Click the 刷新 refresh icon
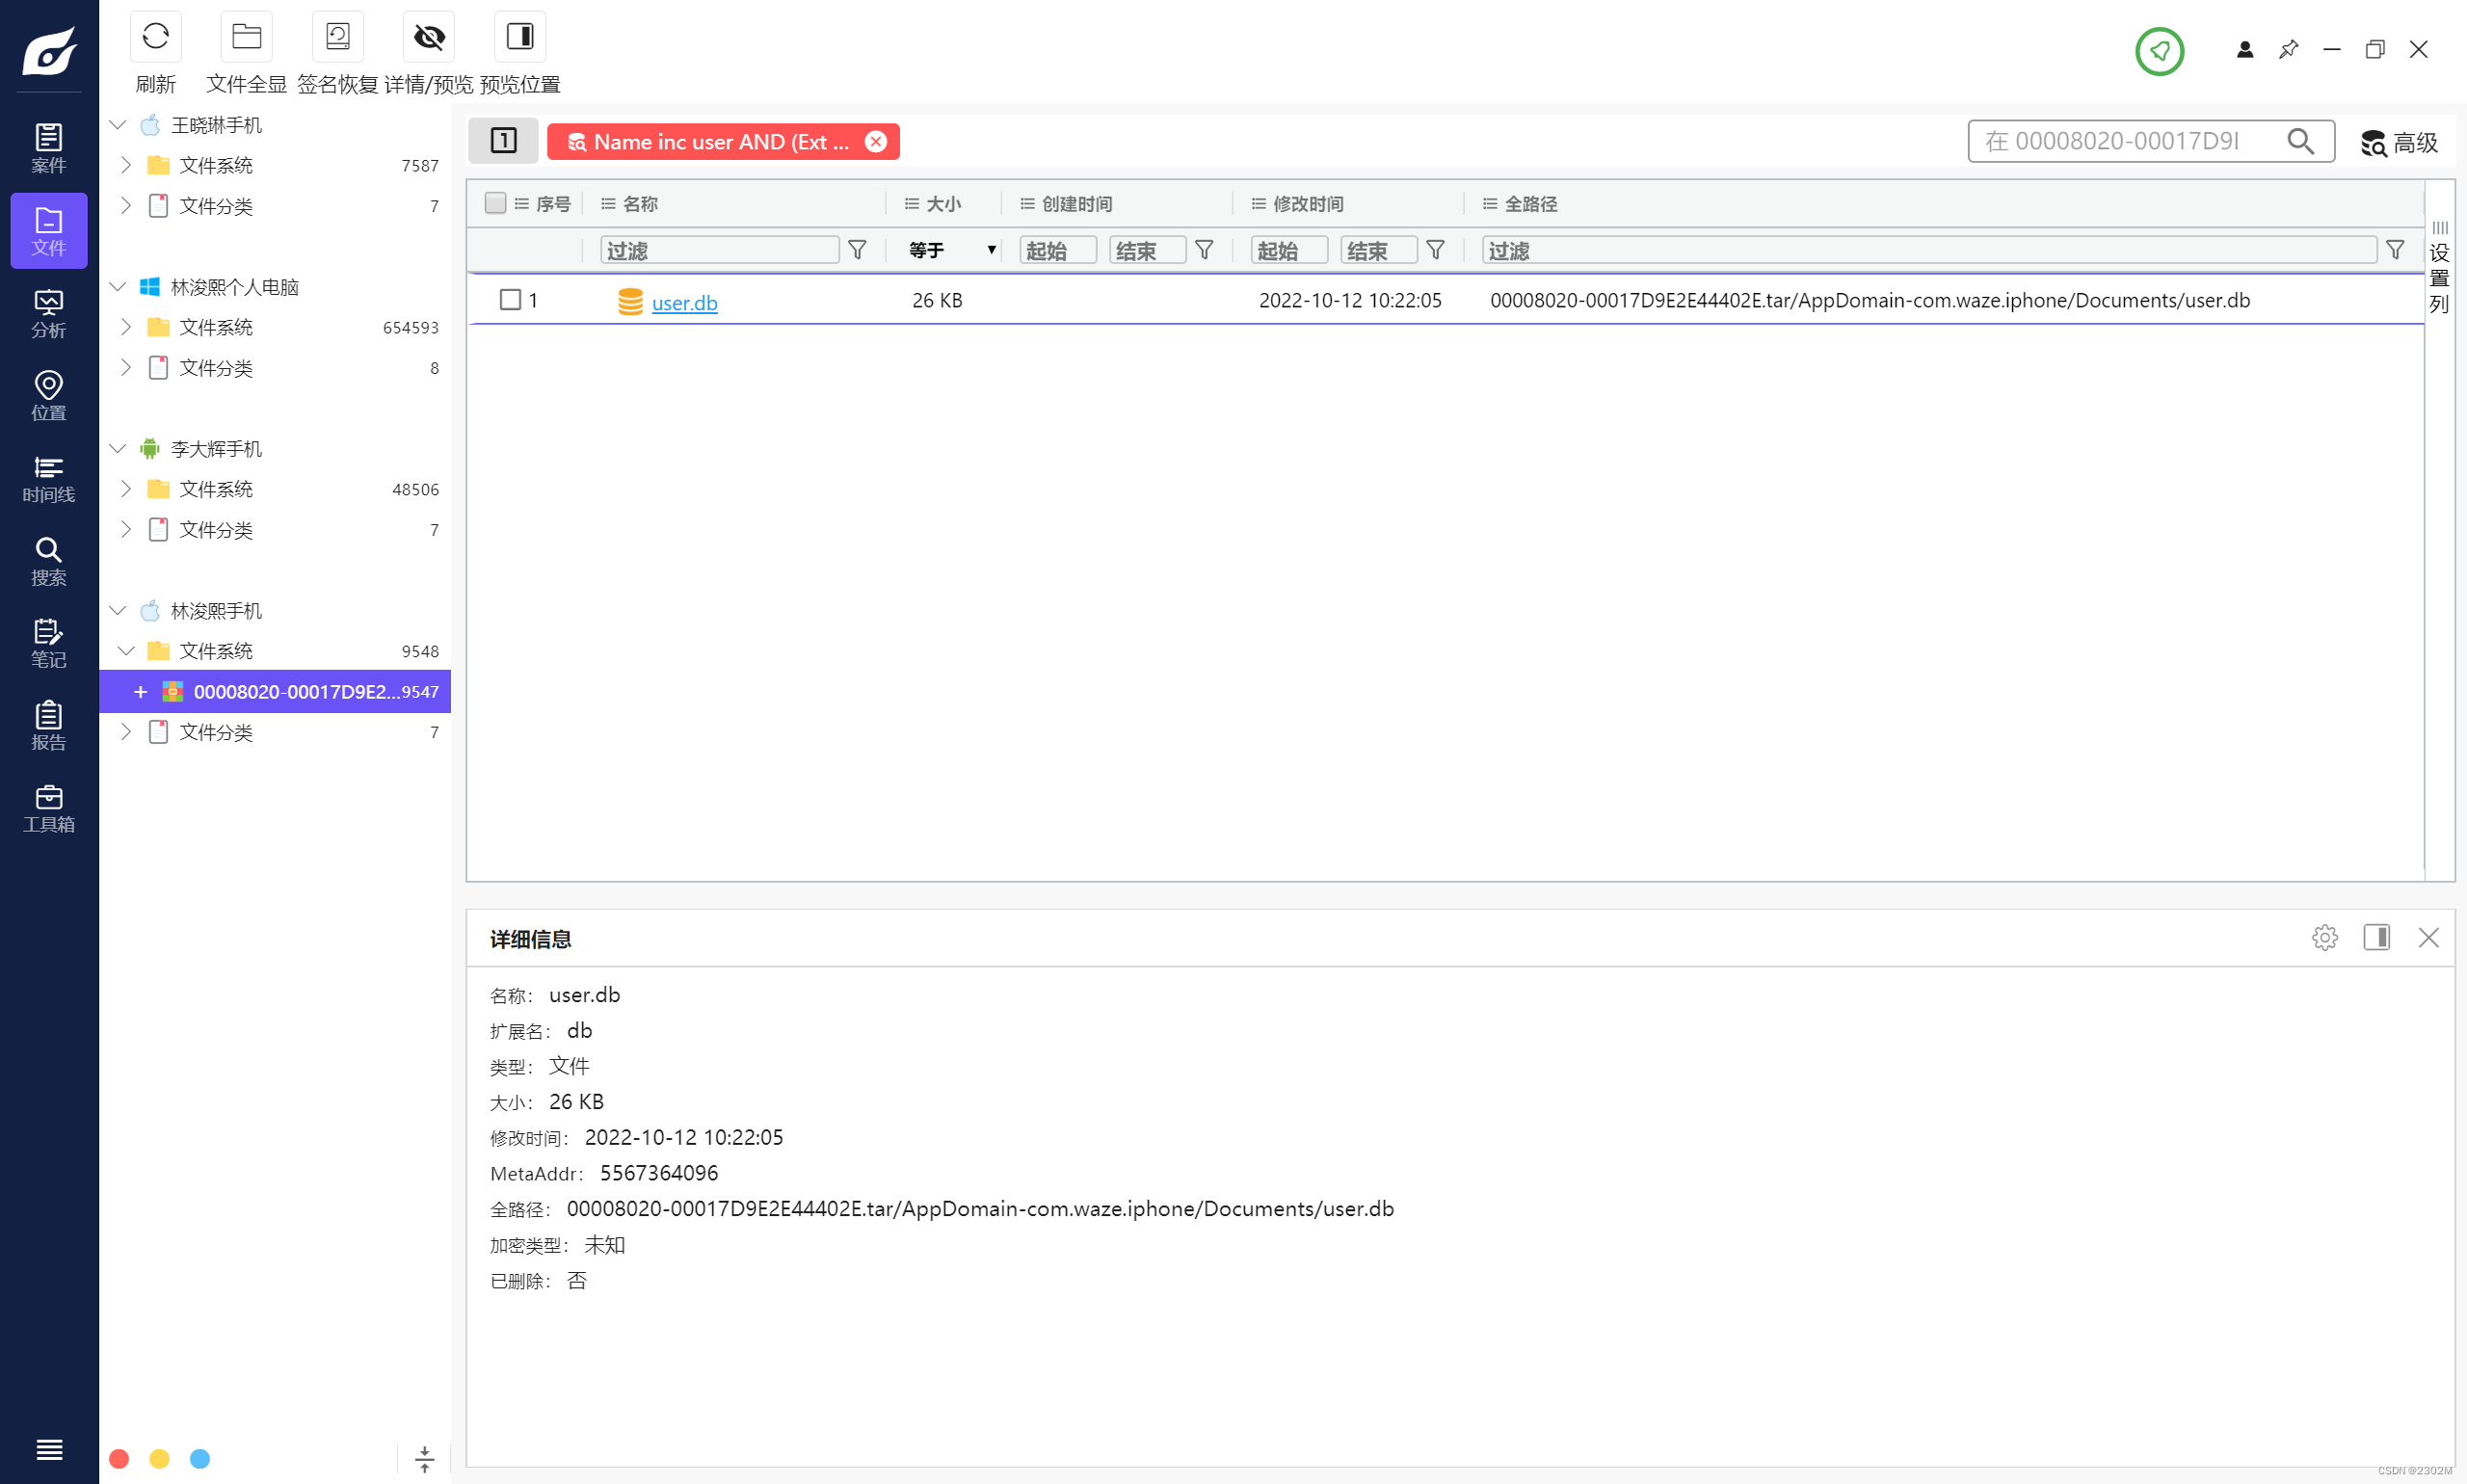Viewport: 2467px width, 1484px height. 155,37
